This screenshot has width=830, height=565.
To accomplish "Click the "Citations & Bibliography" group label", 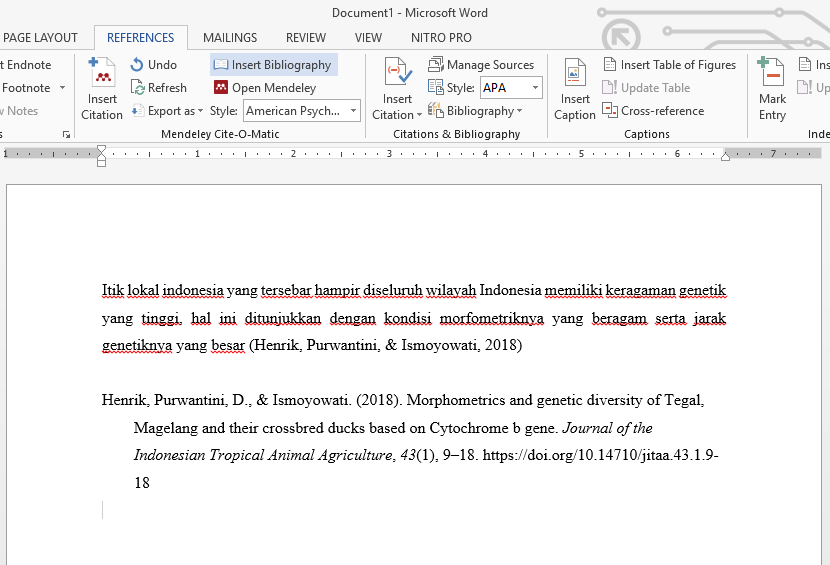I will tap(456, 134).
